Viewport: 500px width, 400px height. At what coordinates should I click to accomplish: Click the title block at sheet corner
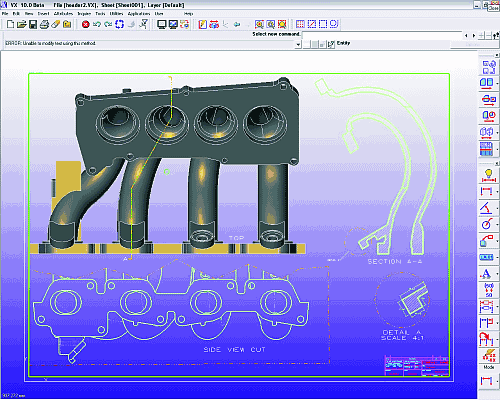(416, 366)
